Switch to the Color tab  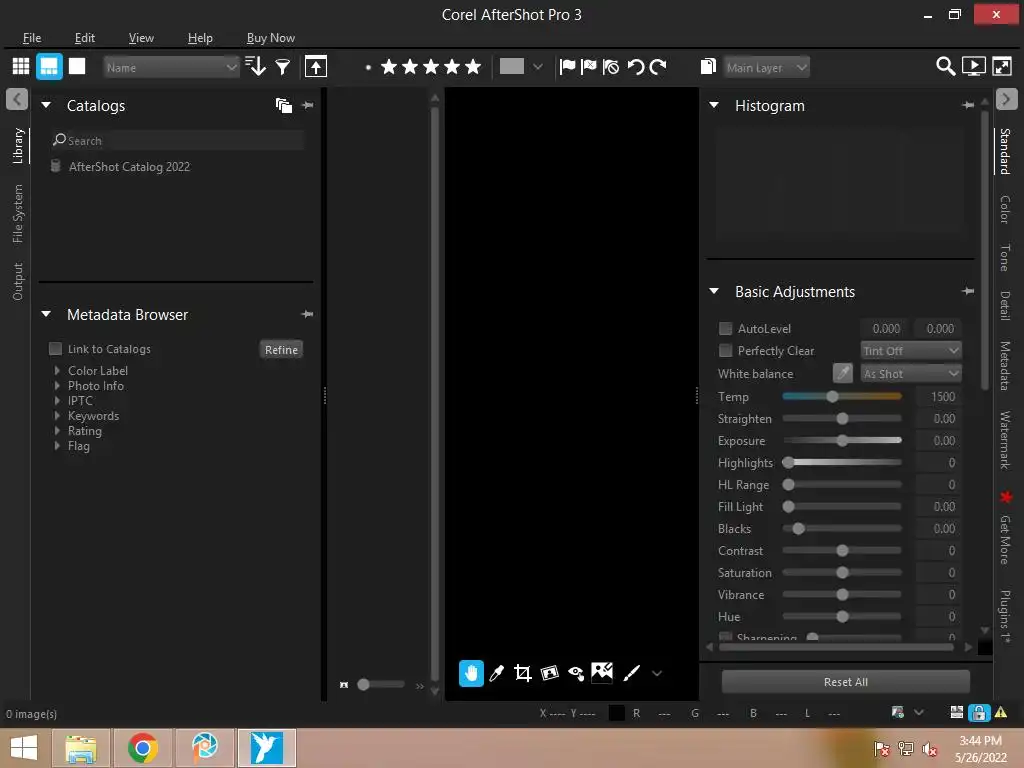coord(1005,209)
